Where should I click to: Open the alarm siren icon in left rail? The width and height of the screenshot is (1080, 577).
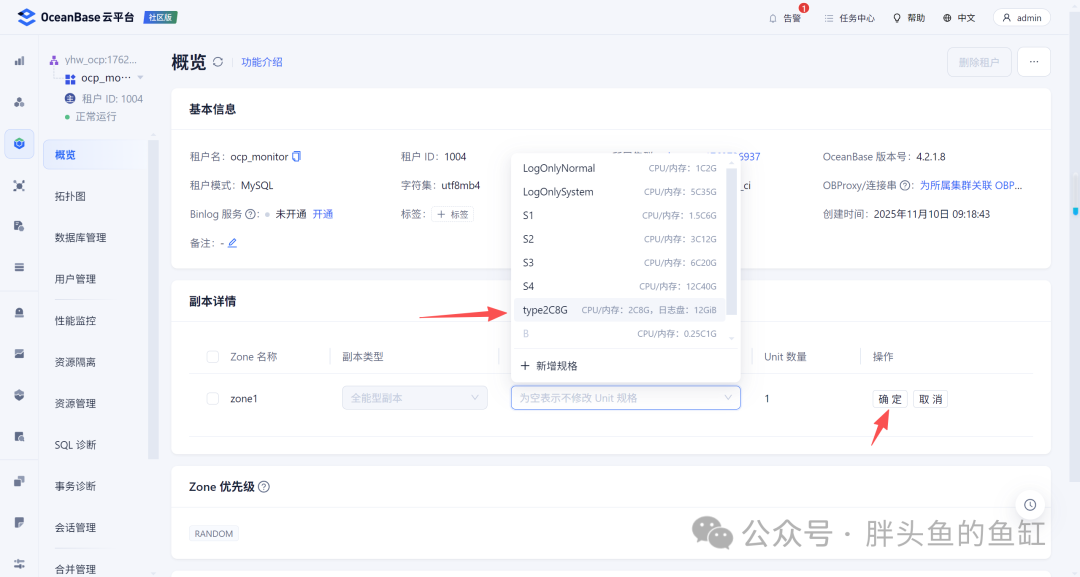19,313
